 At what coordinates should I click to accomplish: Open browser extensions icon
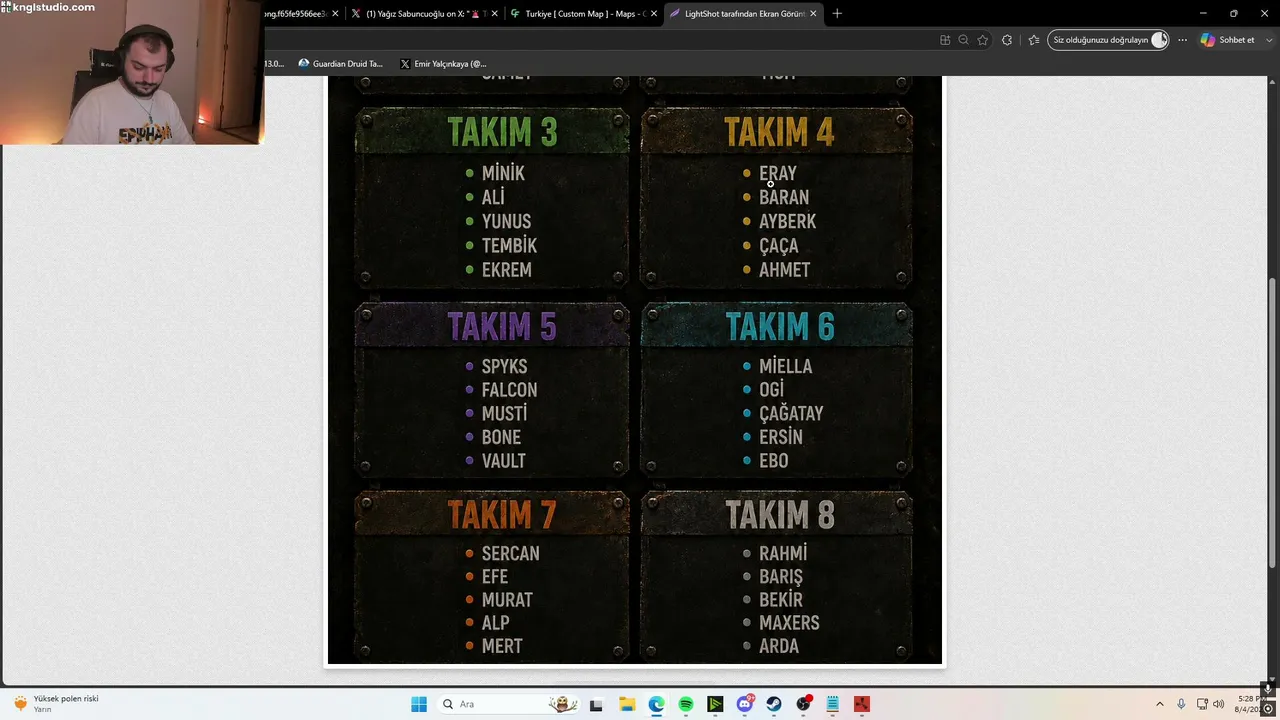[1007, 40]
